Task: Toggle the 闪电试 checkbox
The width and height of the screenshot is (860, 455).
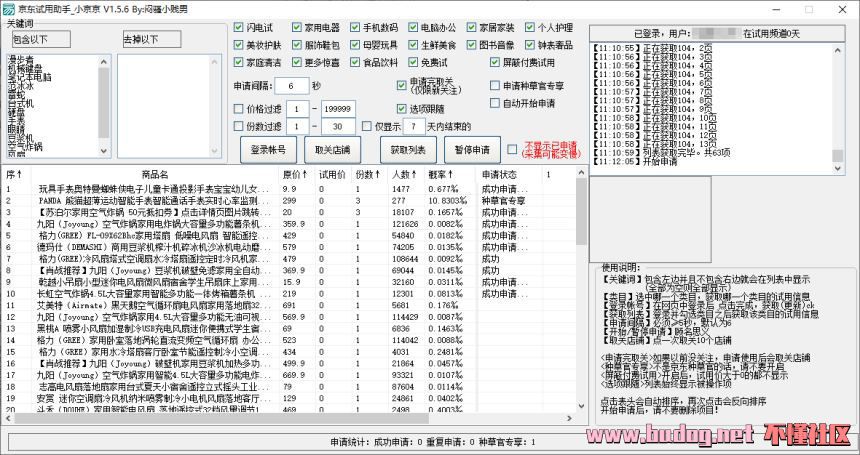Action: [238, 27]
